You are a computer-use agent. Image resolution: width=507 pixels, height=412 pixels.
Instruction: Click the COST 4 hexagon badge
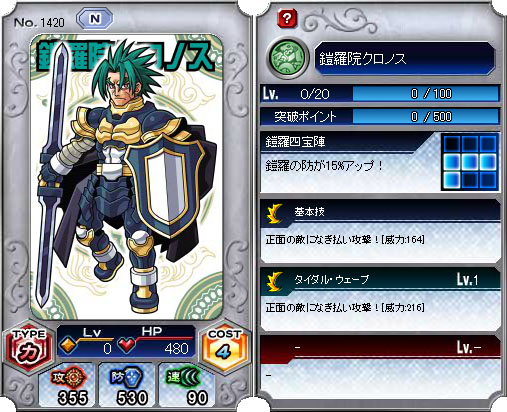pyautogui.click(x=224, y=347)
